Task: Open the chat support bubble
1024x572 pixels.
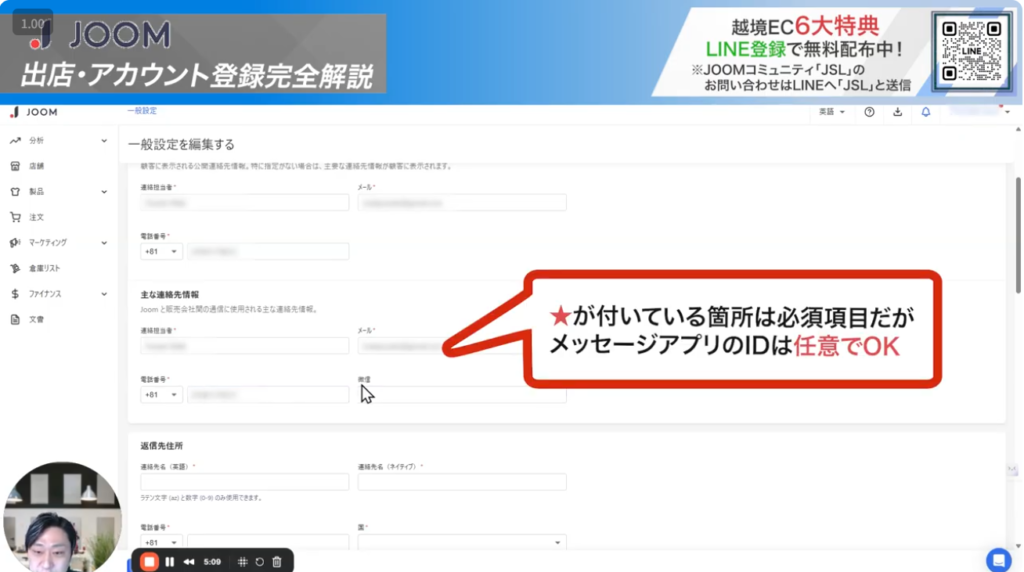Action: [x=997, y=559]
